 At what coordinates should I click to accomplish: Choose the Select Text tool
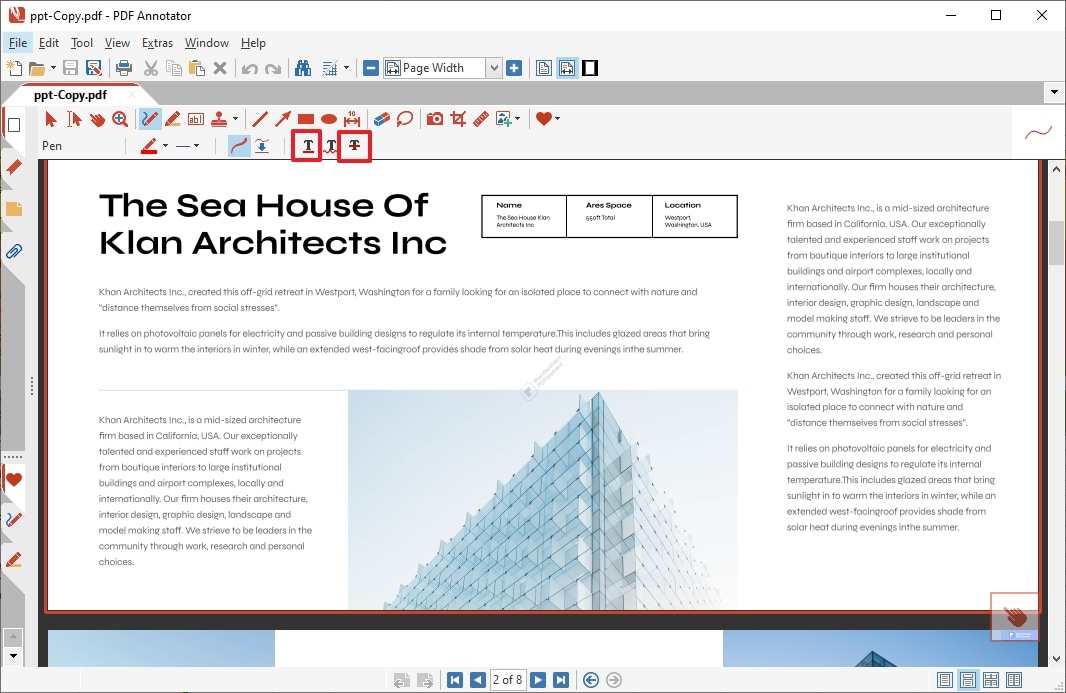click(x=74, y=119)
